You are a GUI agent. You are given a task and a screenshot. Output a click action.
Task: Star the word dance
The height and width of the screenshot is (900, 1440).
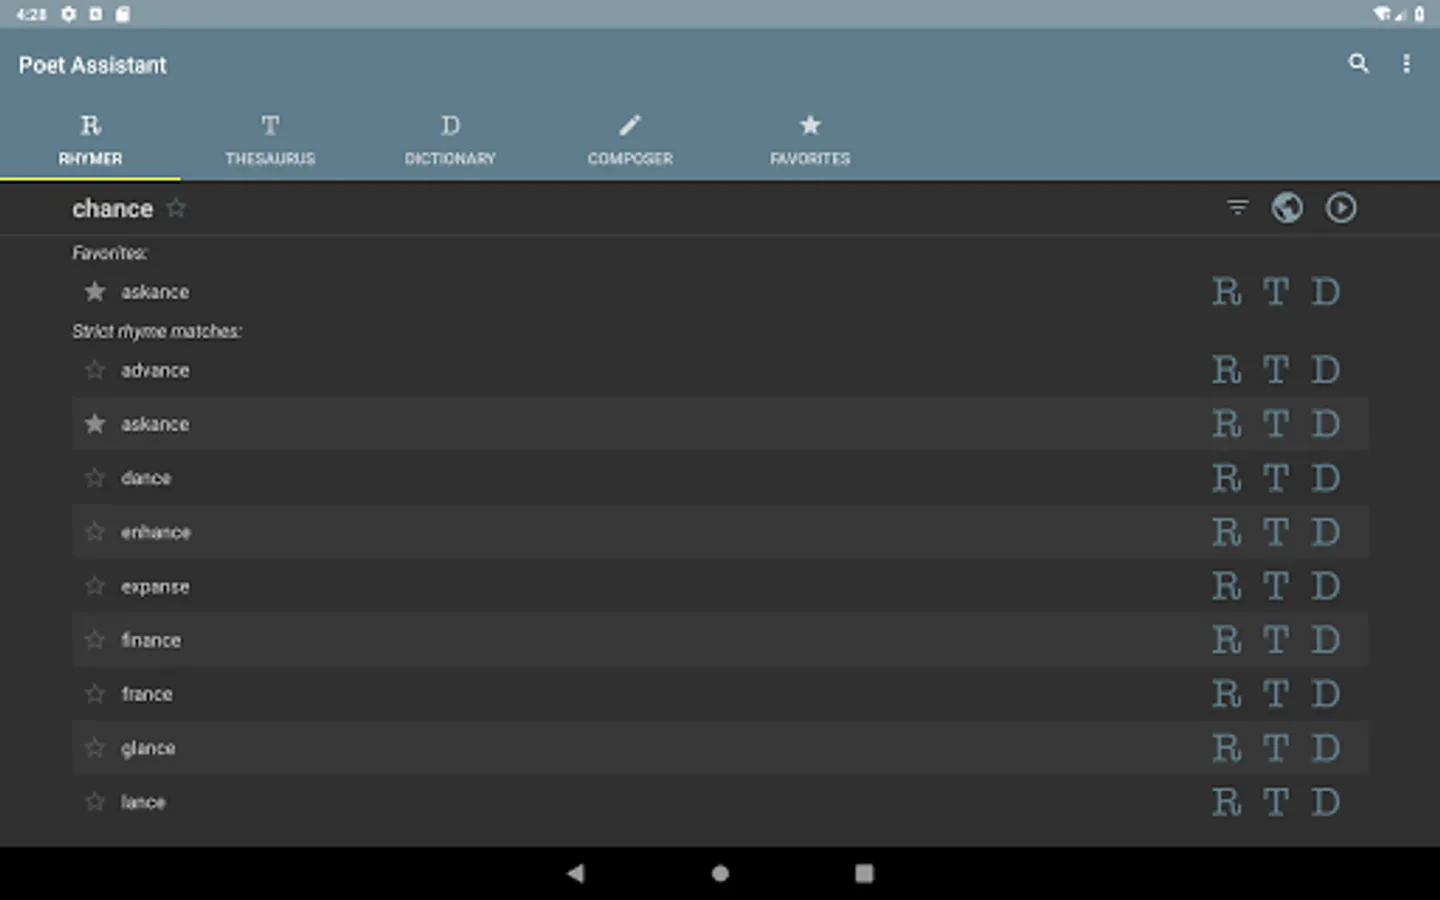(95, 478)
